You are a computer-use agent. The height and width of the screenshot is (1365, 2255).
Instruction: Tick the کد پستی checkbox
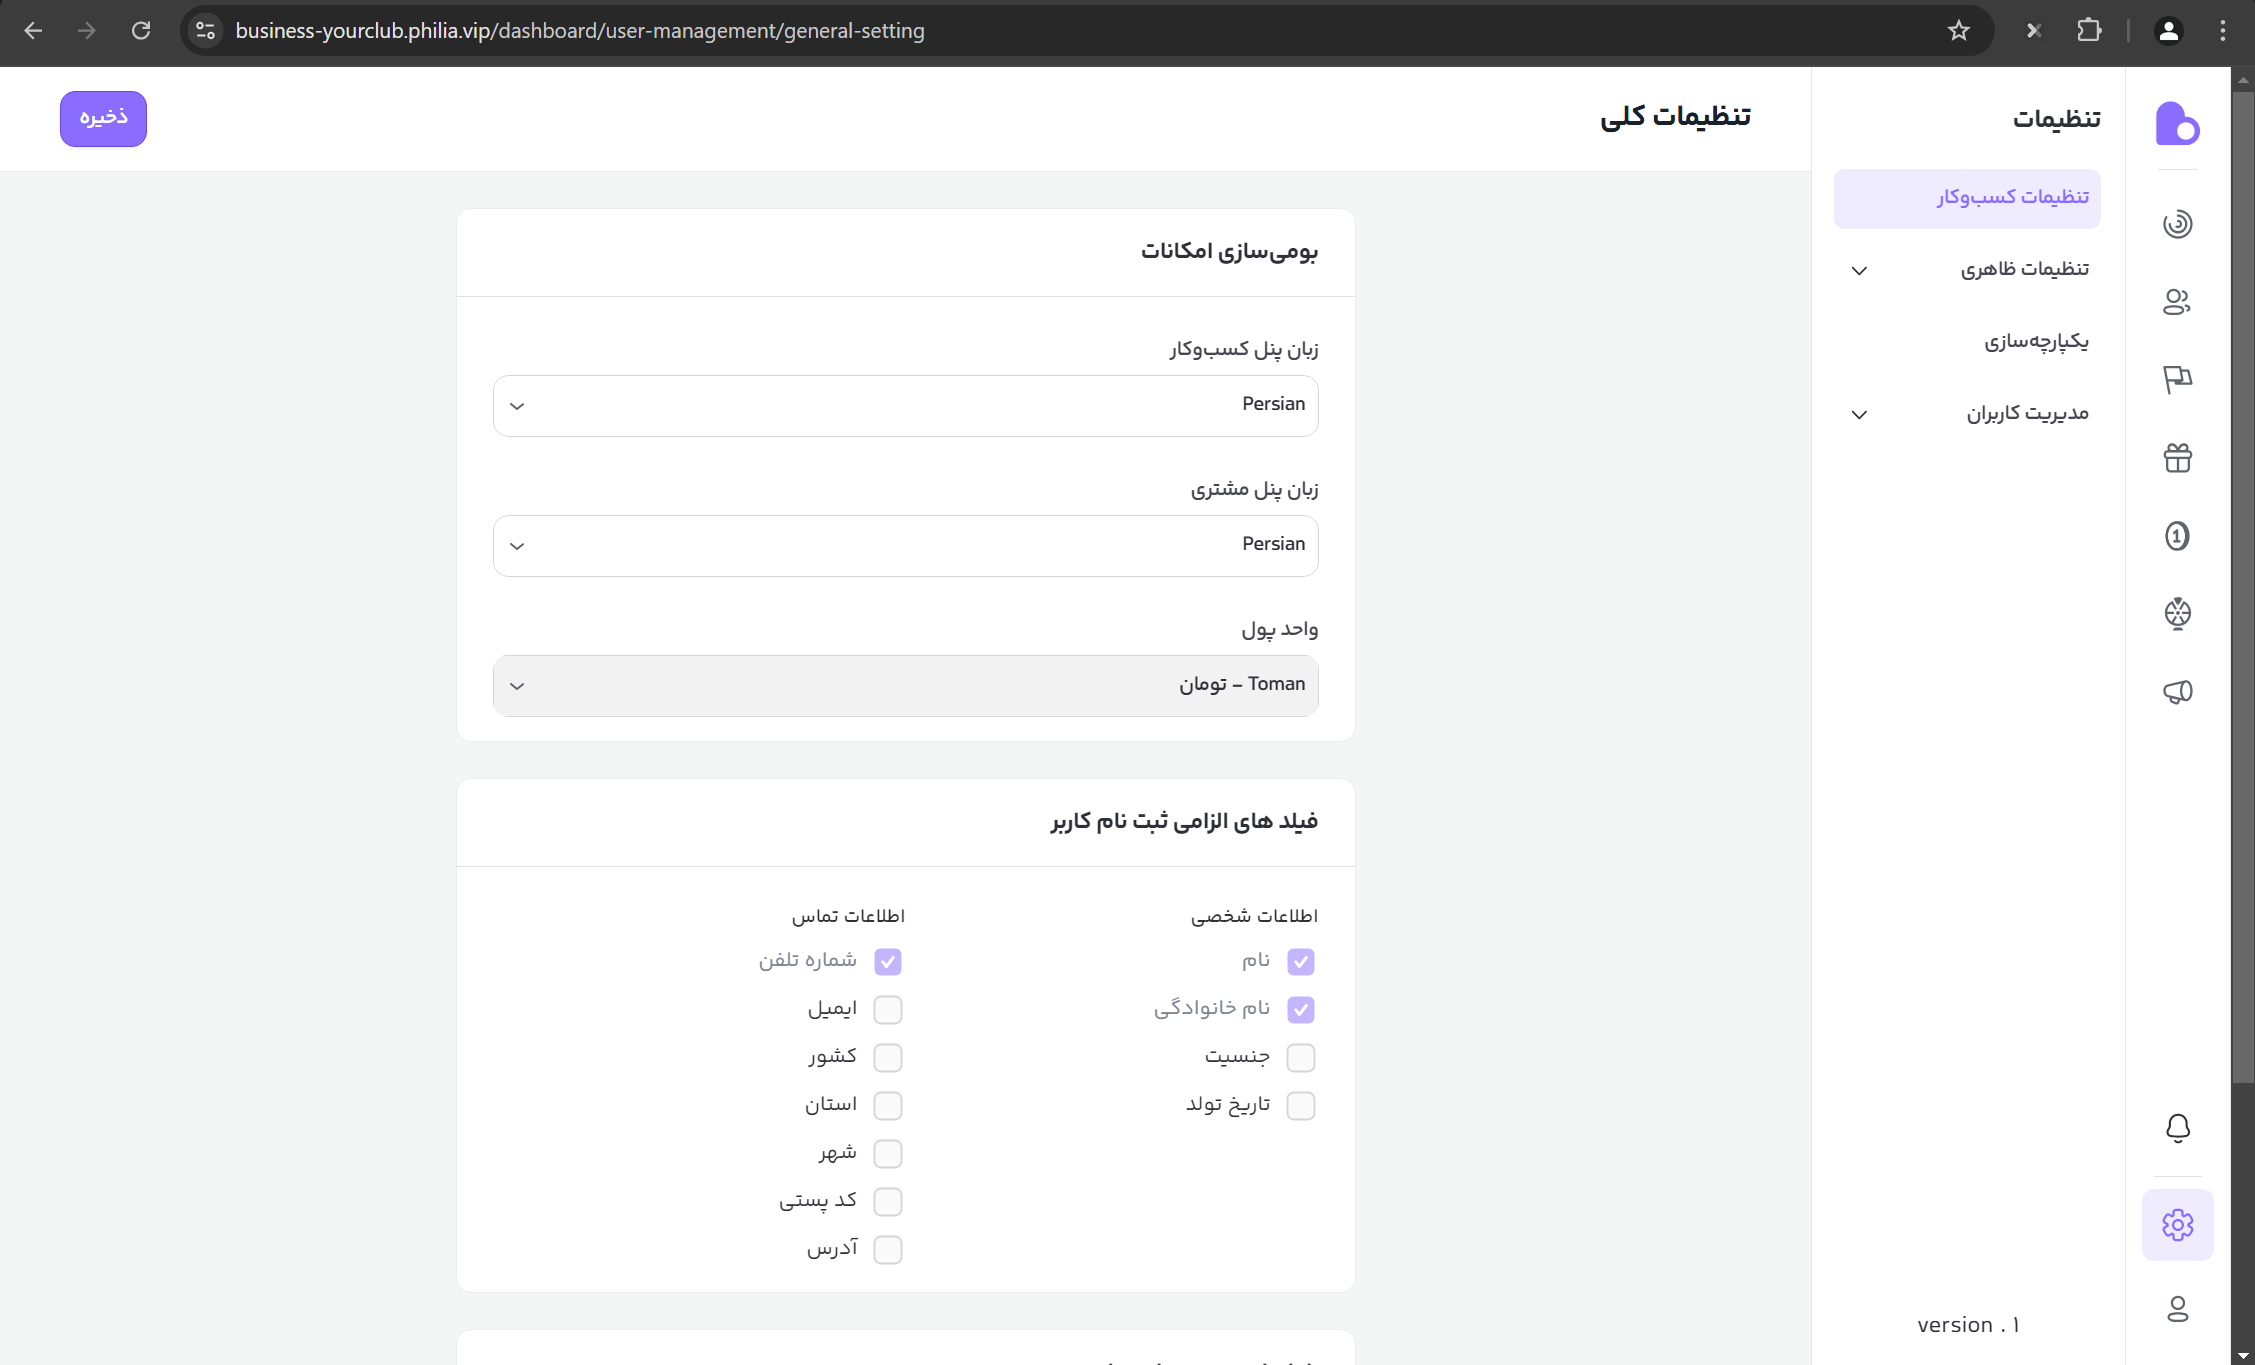point(887,1202)
